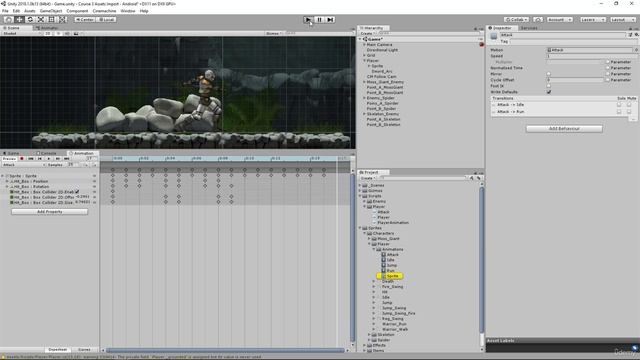Toggle the Local handle rotation button

tap(106, 19)
